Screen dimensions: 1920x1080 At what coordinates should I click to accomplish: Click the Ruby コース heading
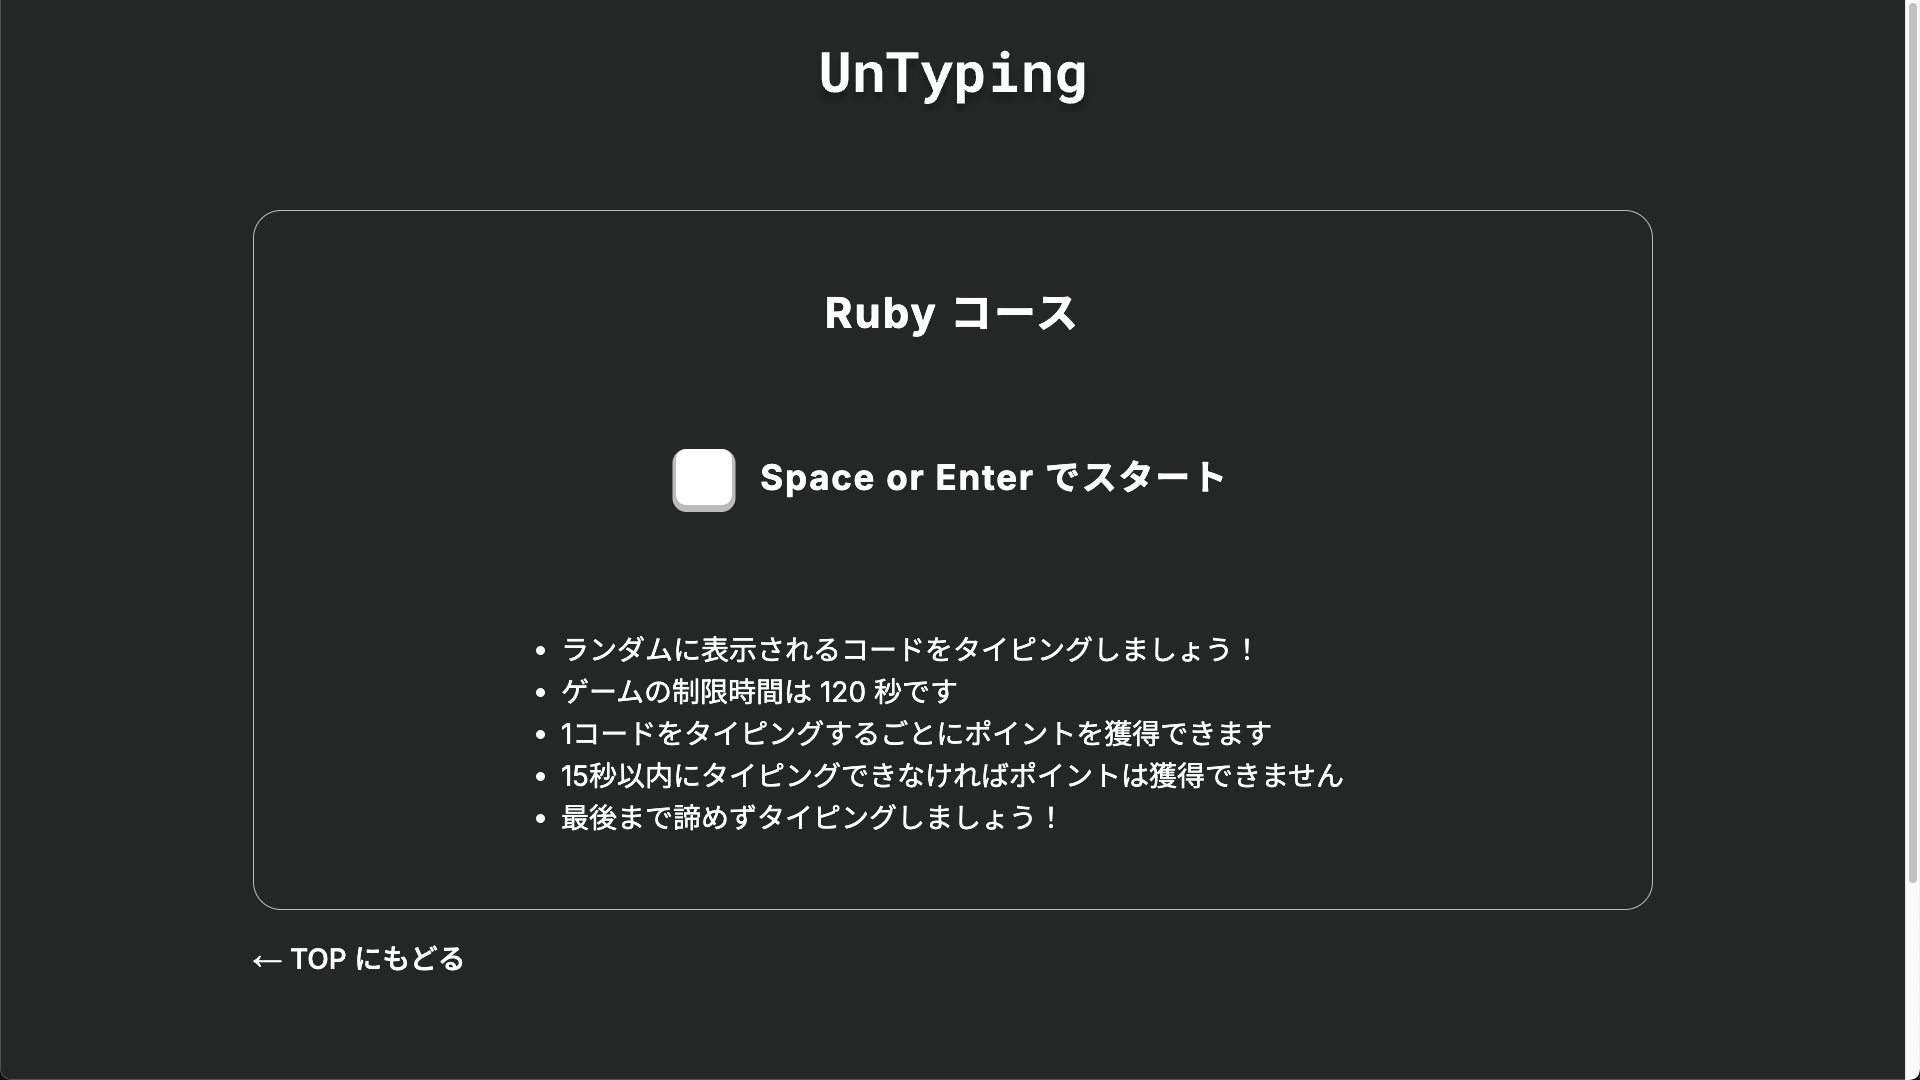pyautogui.click(x=950, y=313)
